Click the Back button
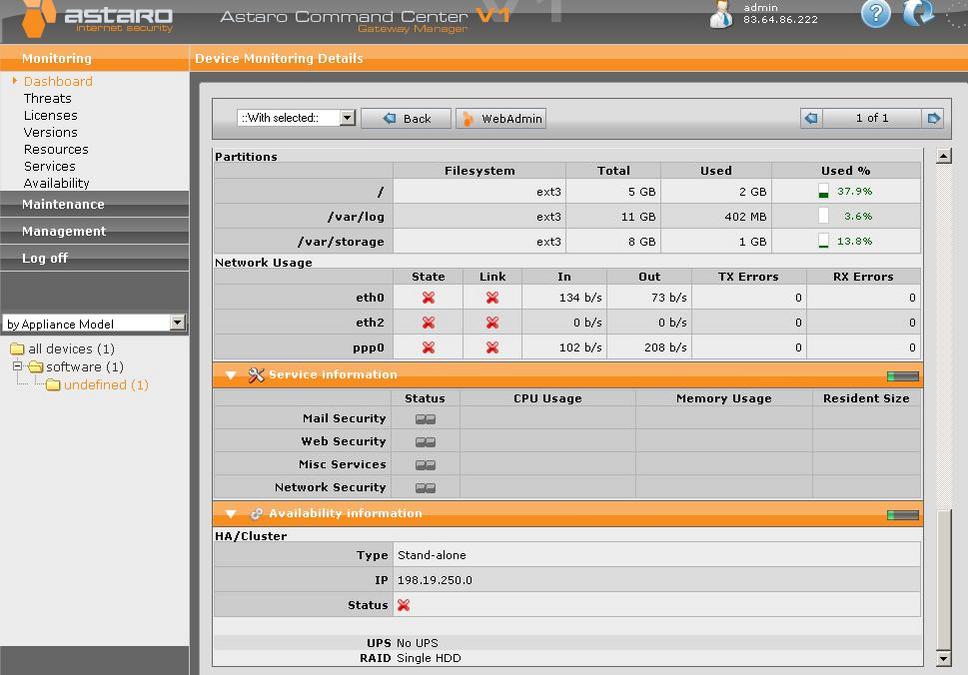The height and width of the screenshot is (675, 968). pyautogui.click(x=406, y=118)
